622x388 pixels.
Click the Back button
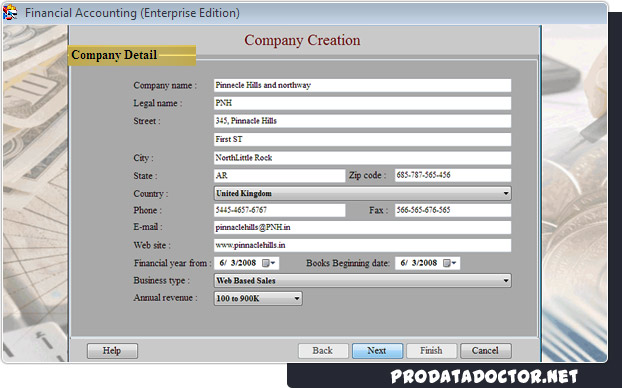[x=323, y=351]
